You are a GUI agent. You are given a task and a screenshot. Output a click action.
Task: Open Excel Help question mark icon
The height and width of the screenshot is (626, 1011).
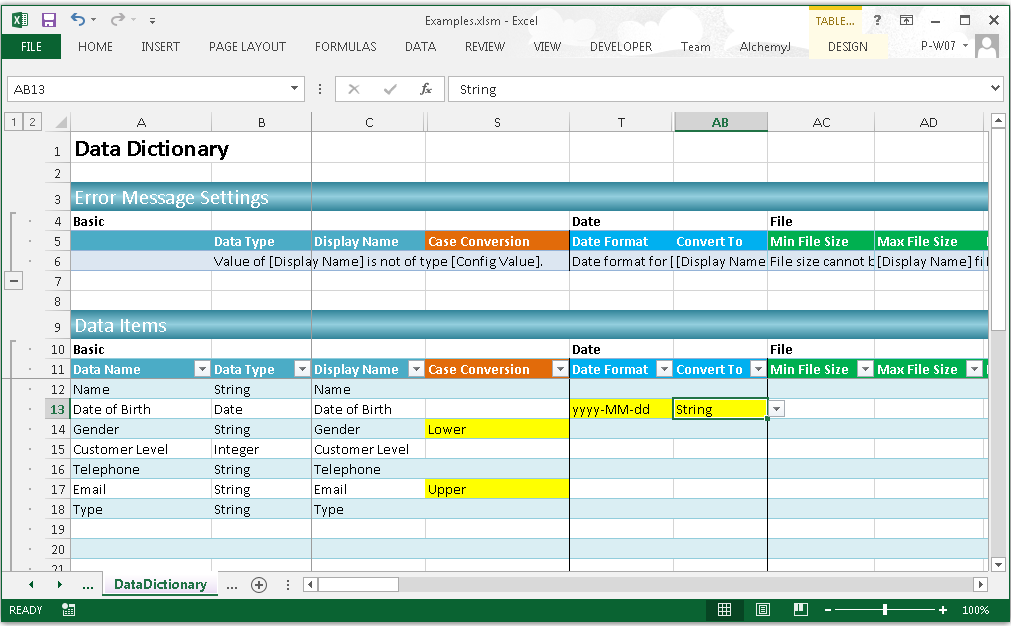click(x=877, y=20)
